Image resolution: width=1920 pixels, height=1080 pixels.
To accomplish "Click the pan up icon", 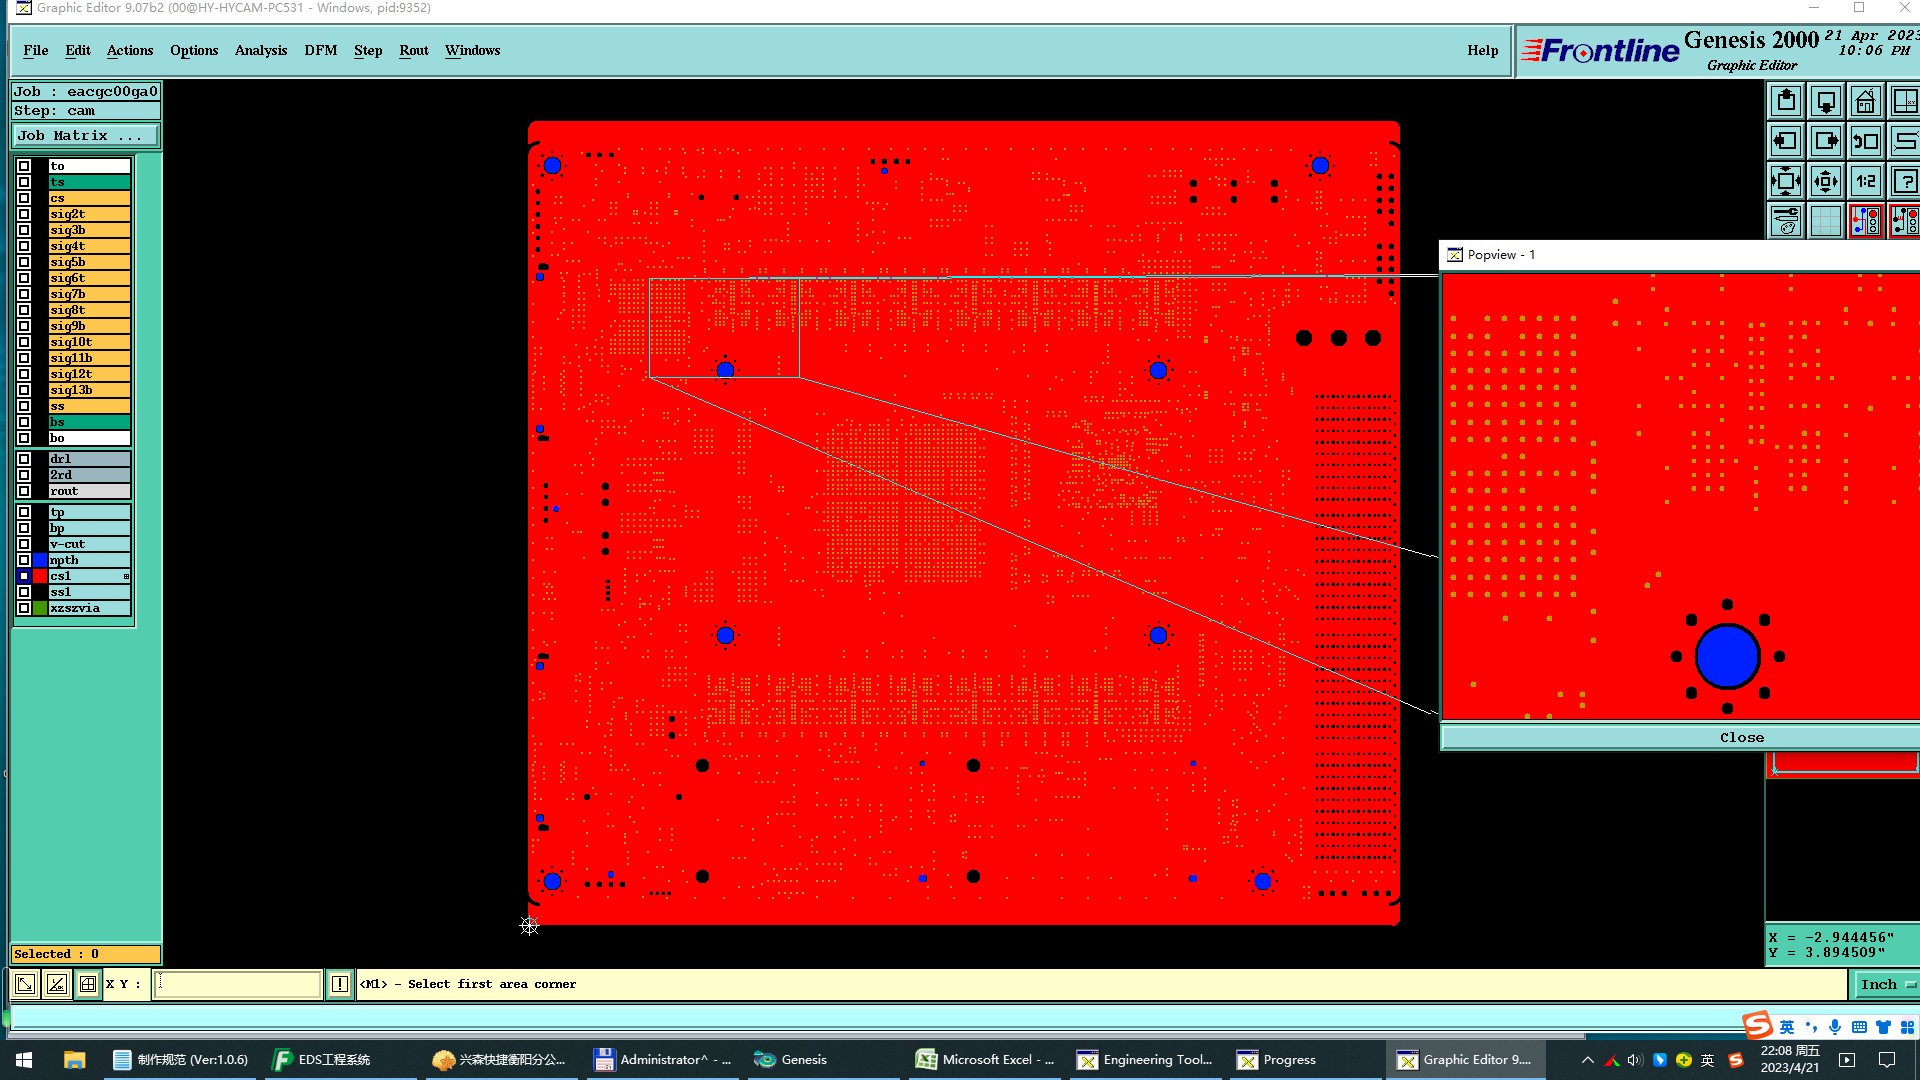I will tap(1786, 102).
